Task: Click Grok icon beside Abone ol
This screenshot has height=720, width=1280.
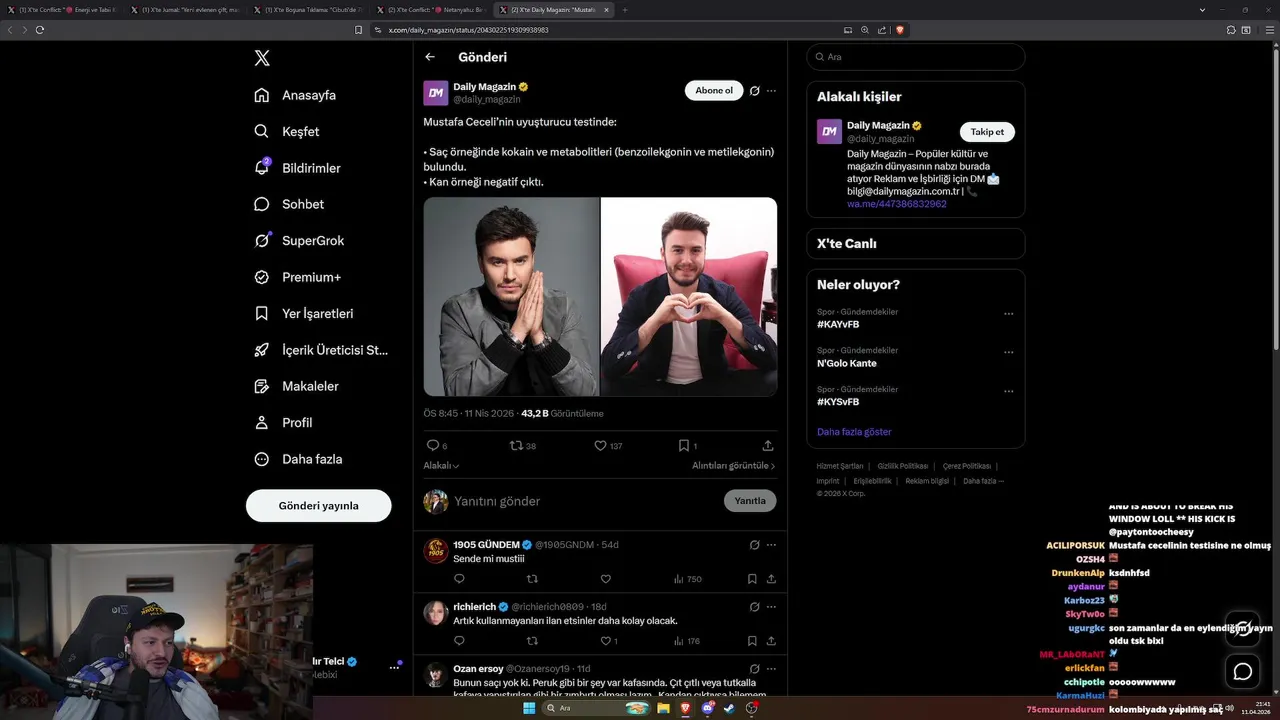Action: point(755,90)
